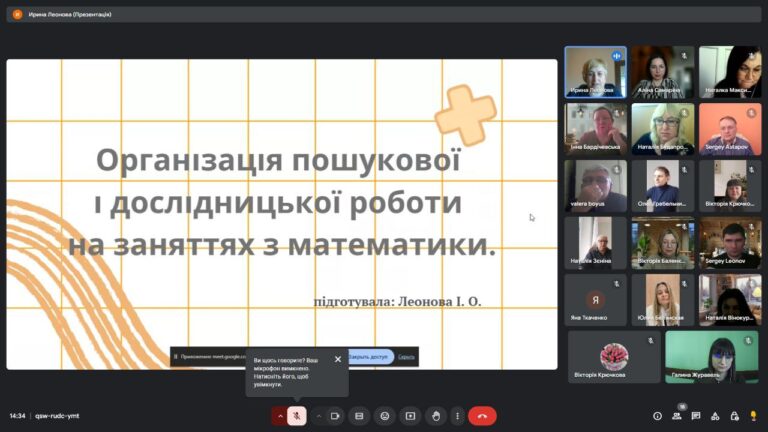This screenshot has height=432, width=768.
Task: Open the emoji reactions button
Action: [384, 416]
